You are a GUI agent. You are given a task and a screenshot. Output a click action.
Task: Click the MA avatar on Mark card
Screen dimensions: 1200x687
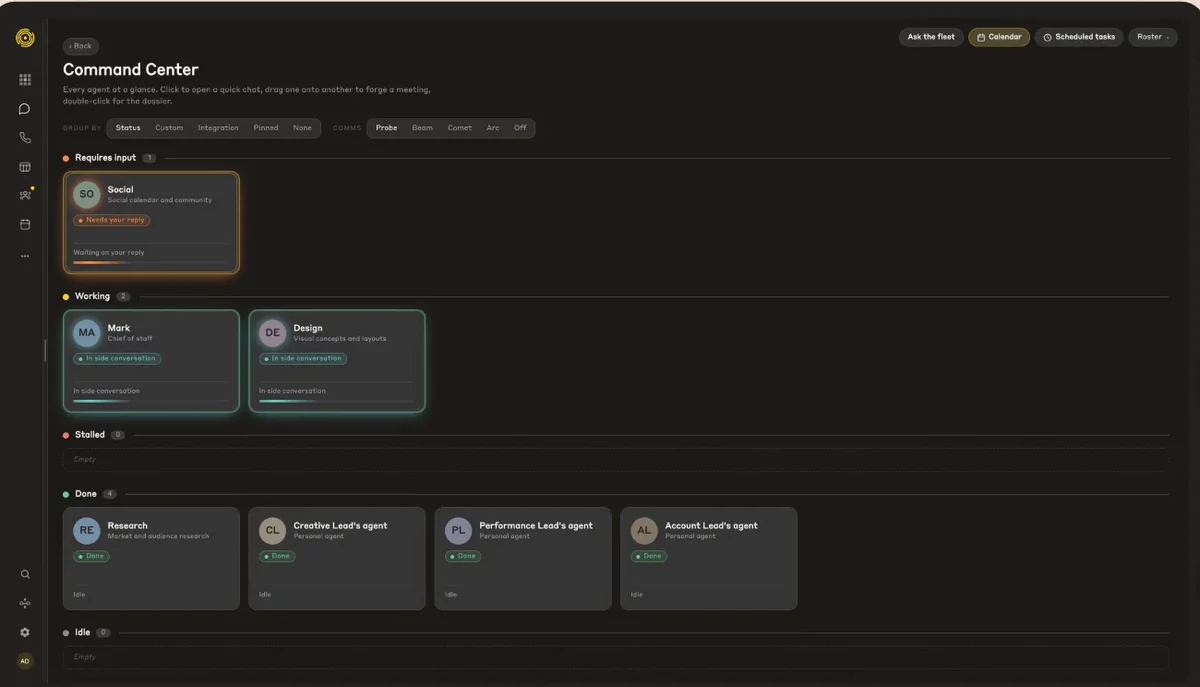click(87, 333)
